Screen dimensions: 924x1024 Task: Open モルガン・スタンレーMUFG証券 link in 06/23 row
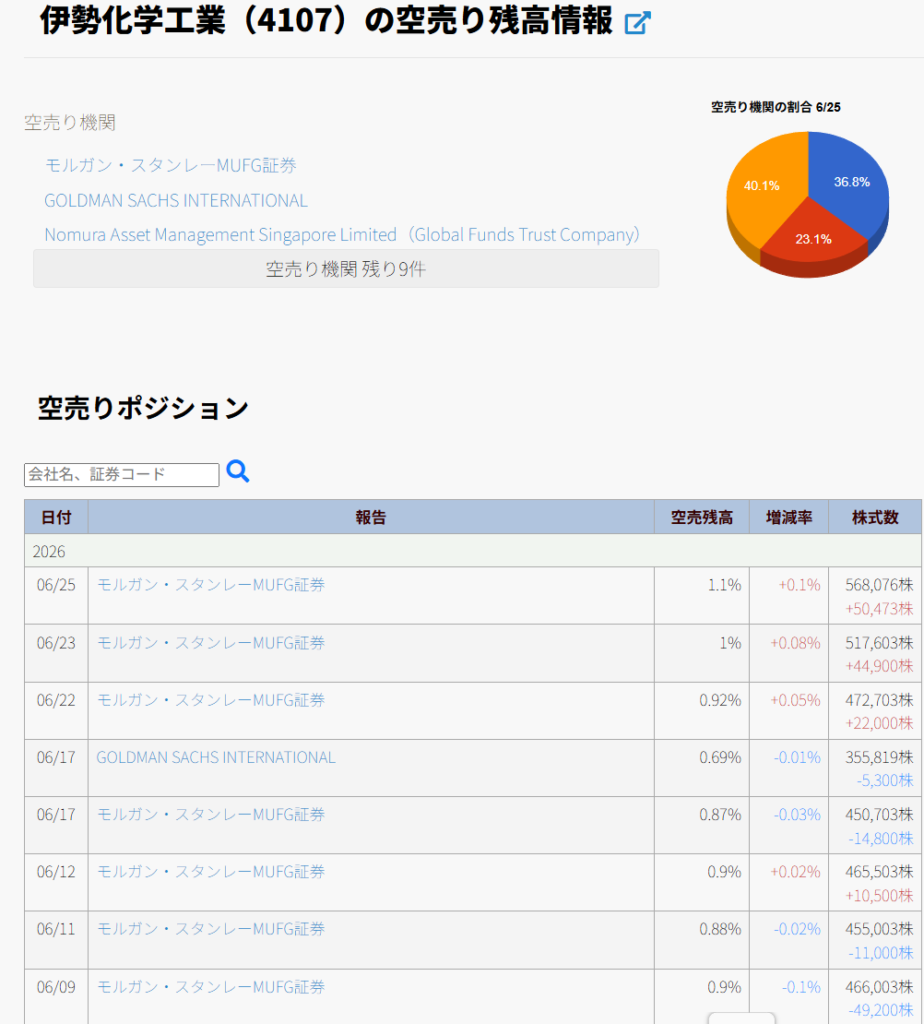pos(211,643)
